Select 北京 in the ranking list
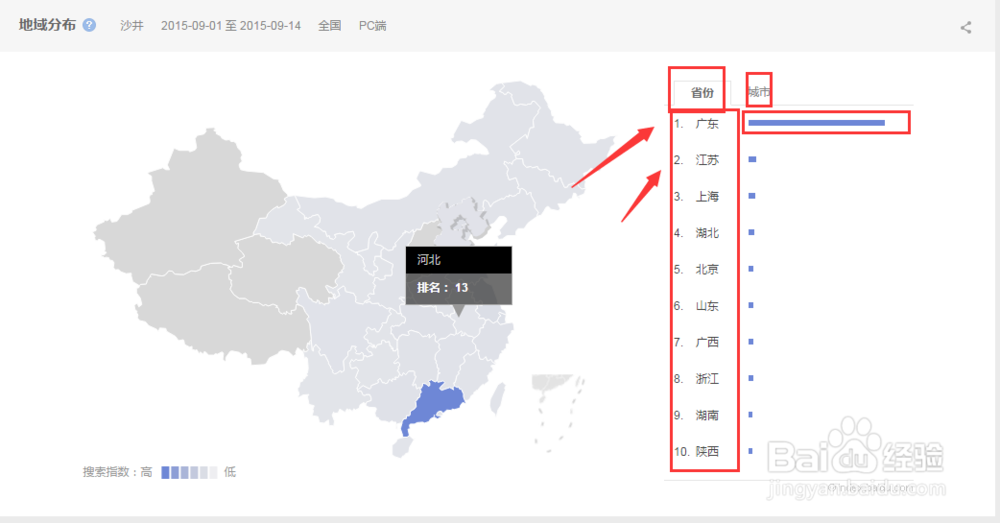 click(707, 269)
